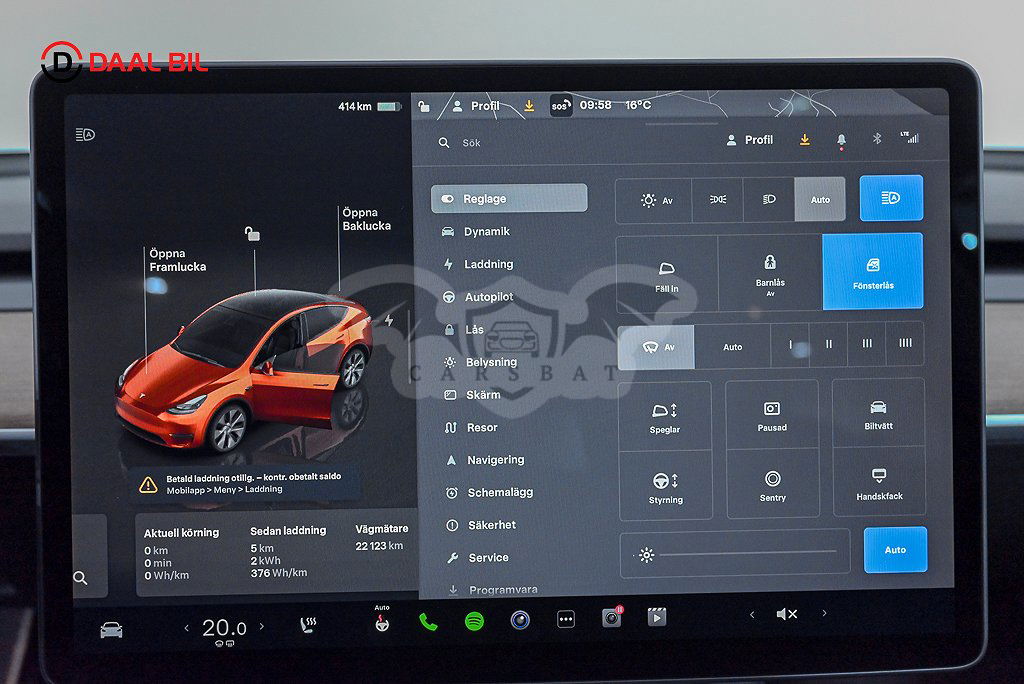
Task: Increase cabin temperature with right arrow
Action: tap(263, 627)
